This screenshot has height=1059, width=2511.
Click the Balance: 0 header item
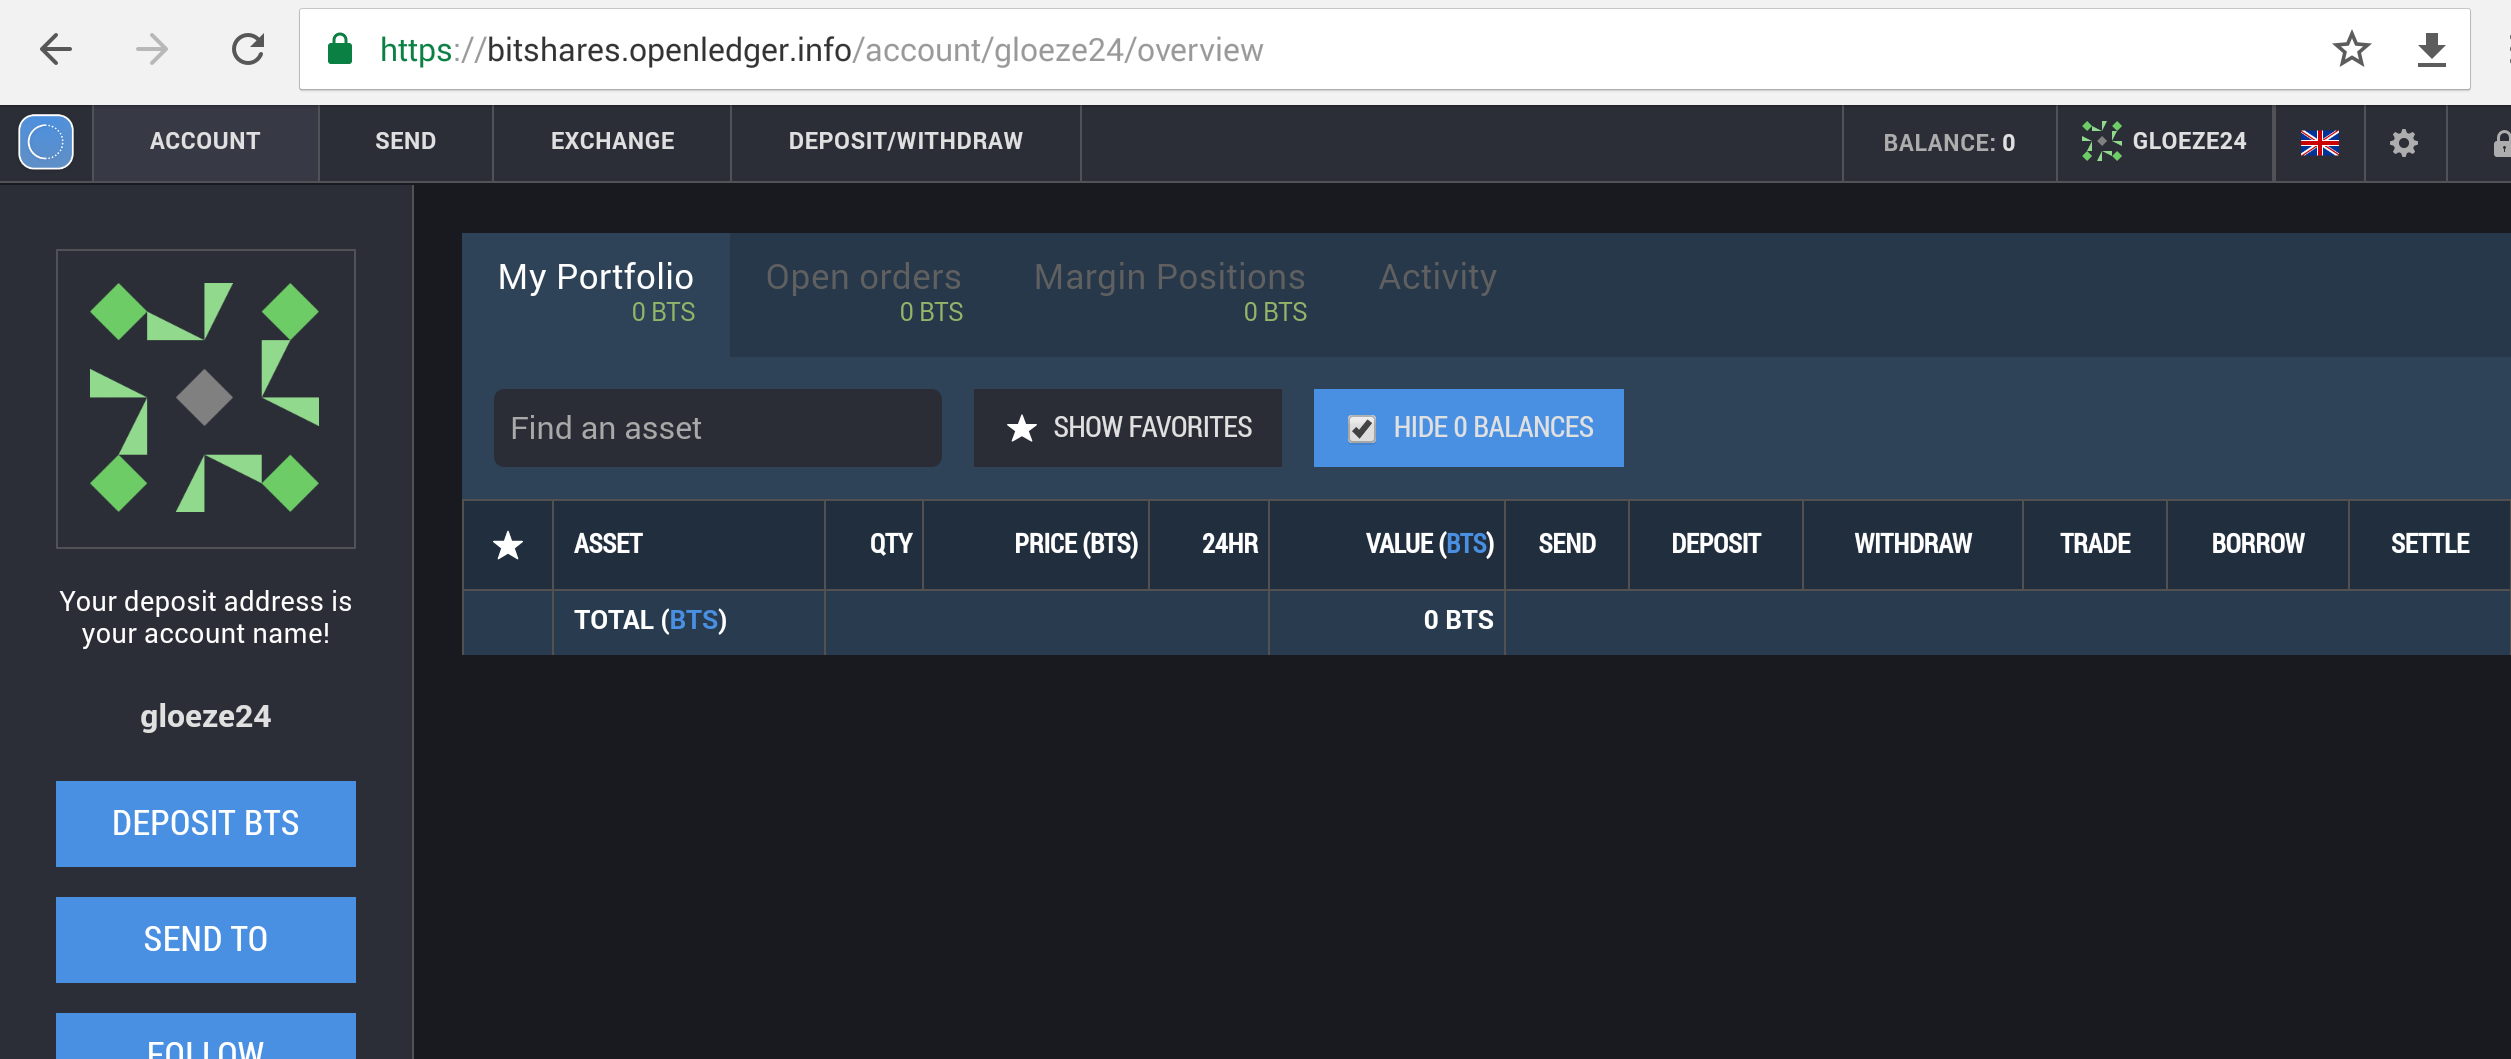[1949, 143]
